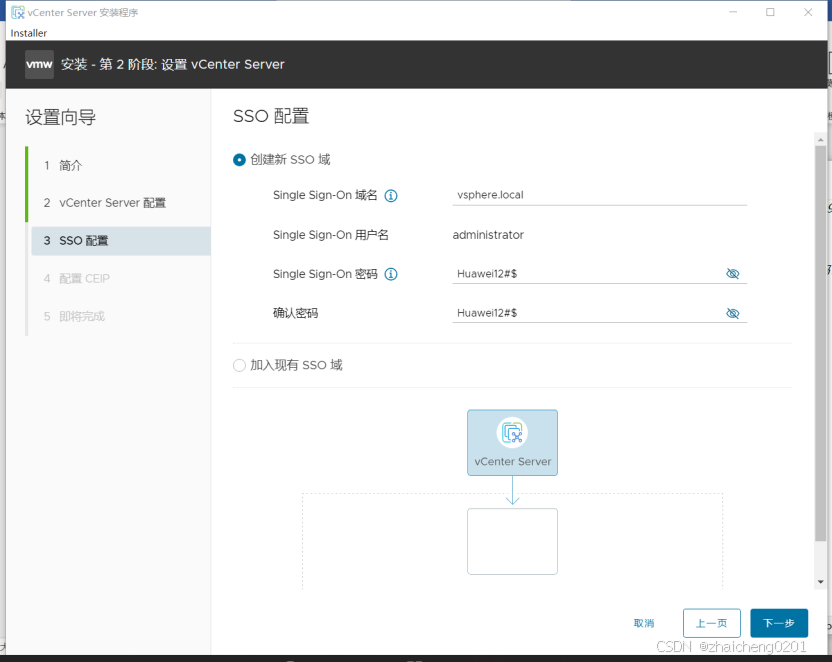Select wizard step 3 SSO 配置
The width and height of the screenshot is (832, 662).
point(121,241)
